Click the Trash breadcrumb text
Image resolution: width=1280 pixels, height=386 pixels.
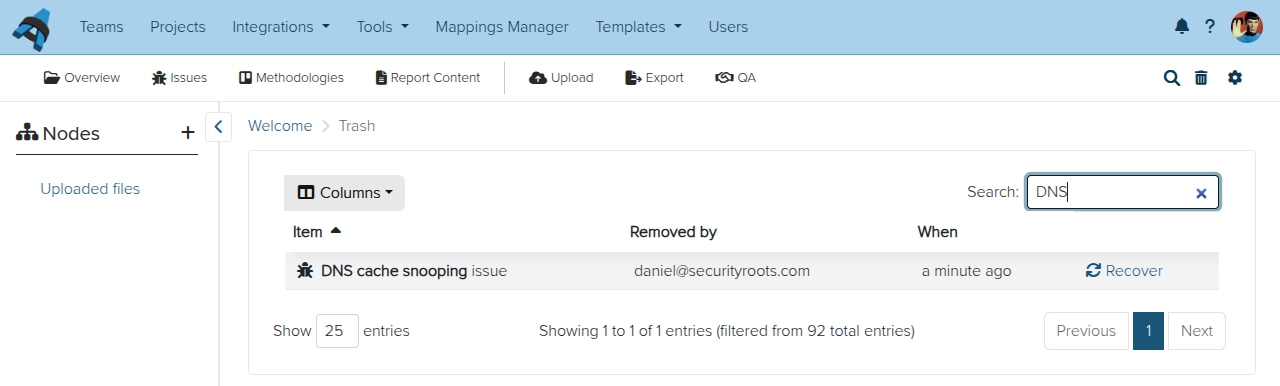357,126
